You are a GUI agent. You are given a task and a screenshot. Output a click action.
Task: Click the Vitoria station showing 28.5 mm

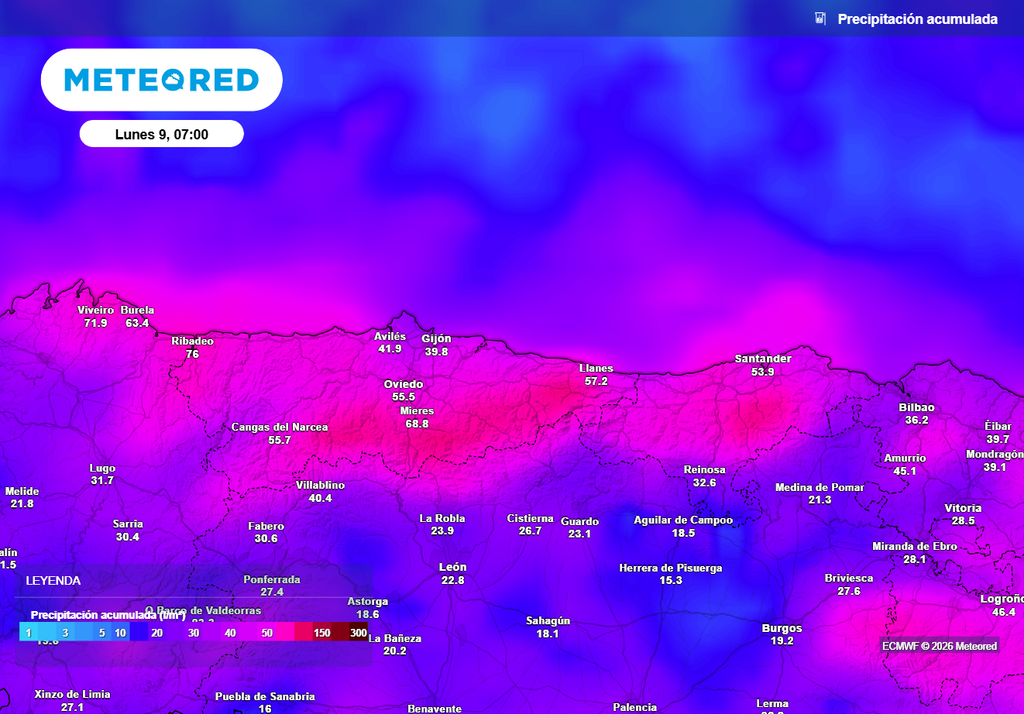coord(962,513)
